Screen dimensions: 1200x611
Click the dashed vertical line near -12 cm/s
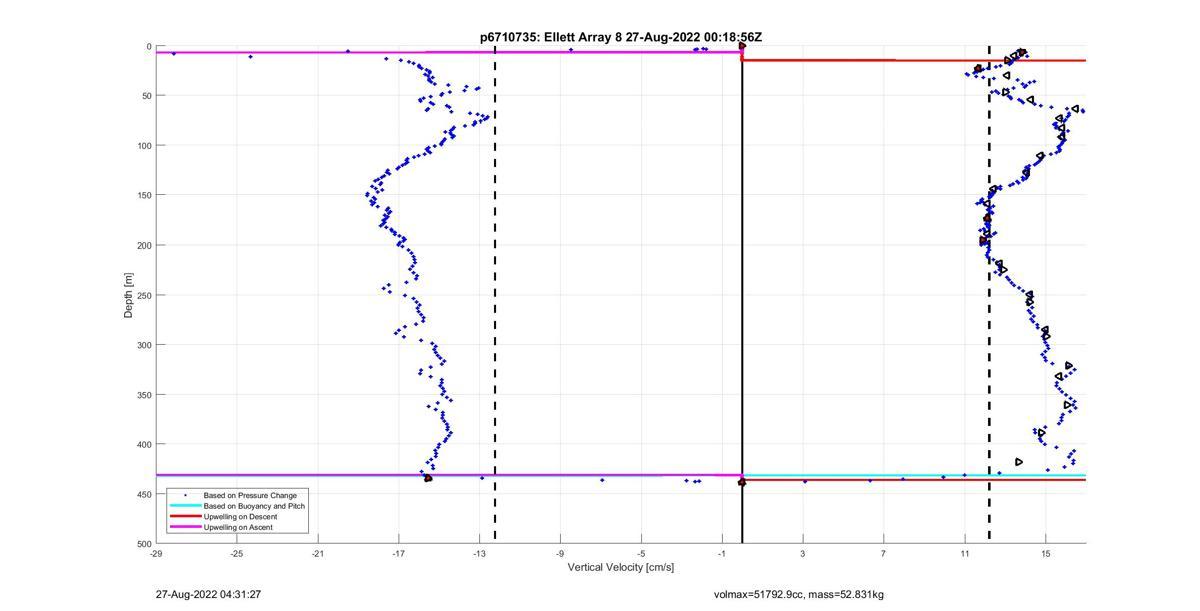[x=495, y=295]
